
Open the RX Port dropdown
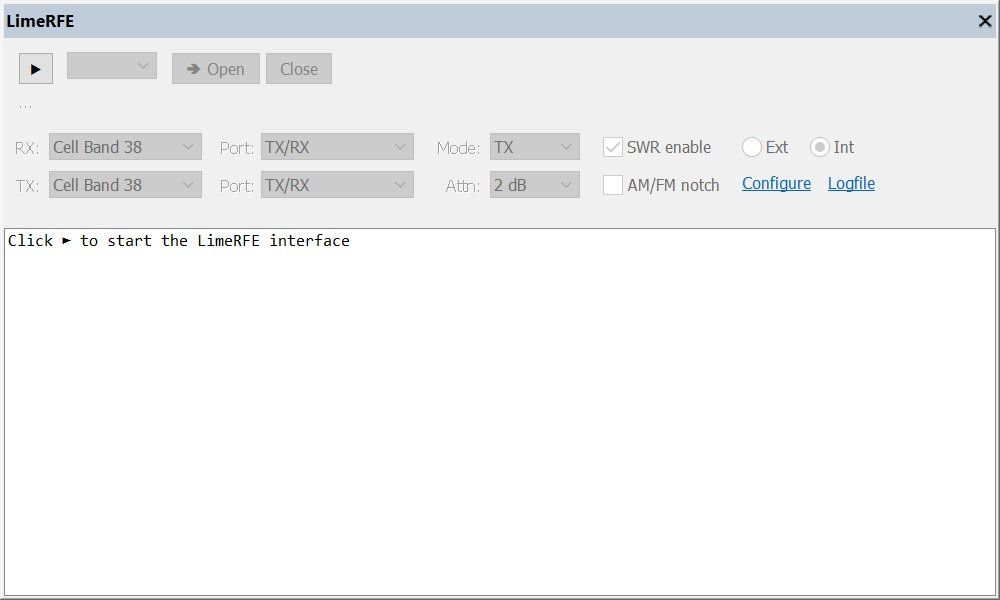coord(337,147)
